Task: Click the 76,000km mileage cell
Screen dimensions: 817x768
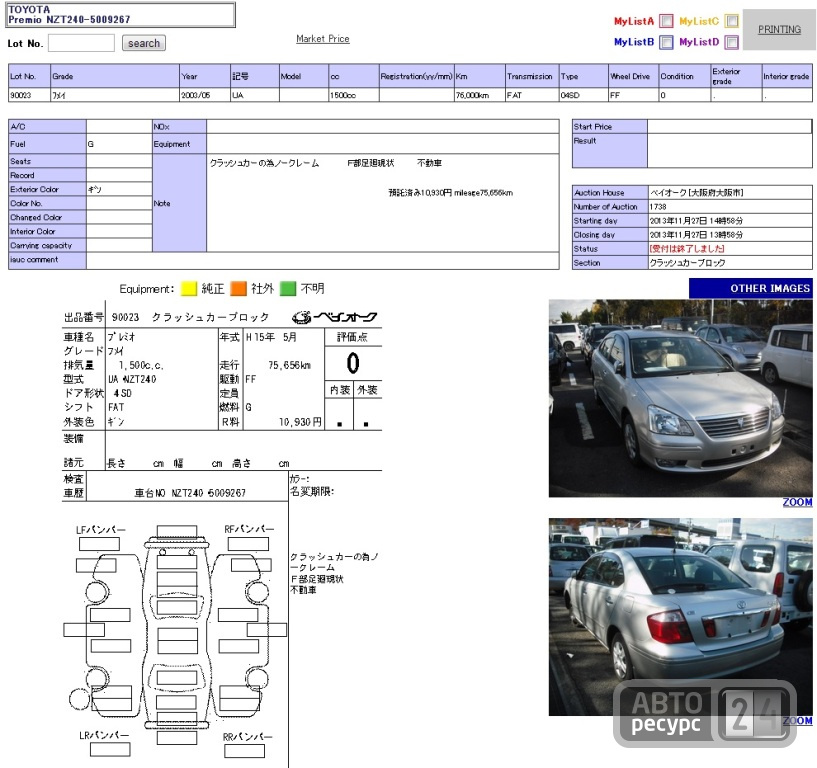Action: 479,95
